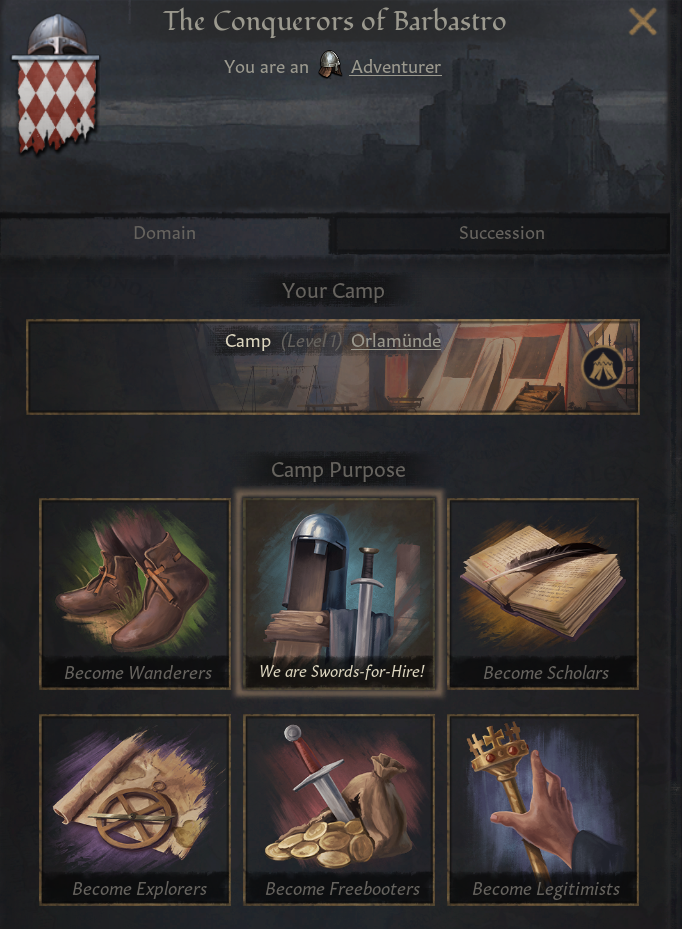This screenshot has width=682, height=929.
Task: Open the Adventurer link
Action: point(395,67)
